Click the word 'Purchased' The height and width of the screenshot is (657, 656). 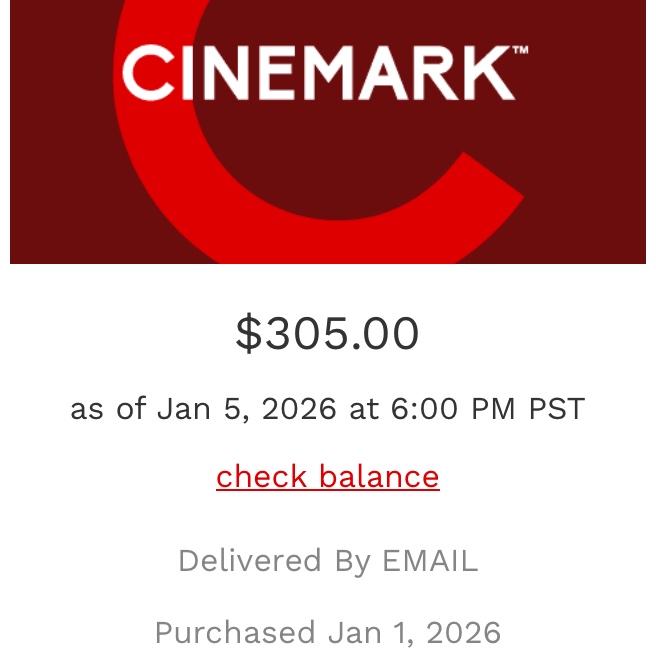tap(234, 632)
